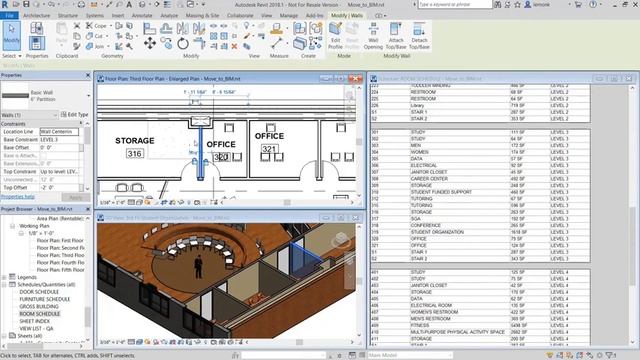The width and height of the screenshot is (640, 360).
Task: Toggle the Properties palette button
Action: point(36,43)
